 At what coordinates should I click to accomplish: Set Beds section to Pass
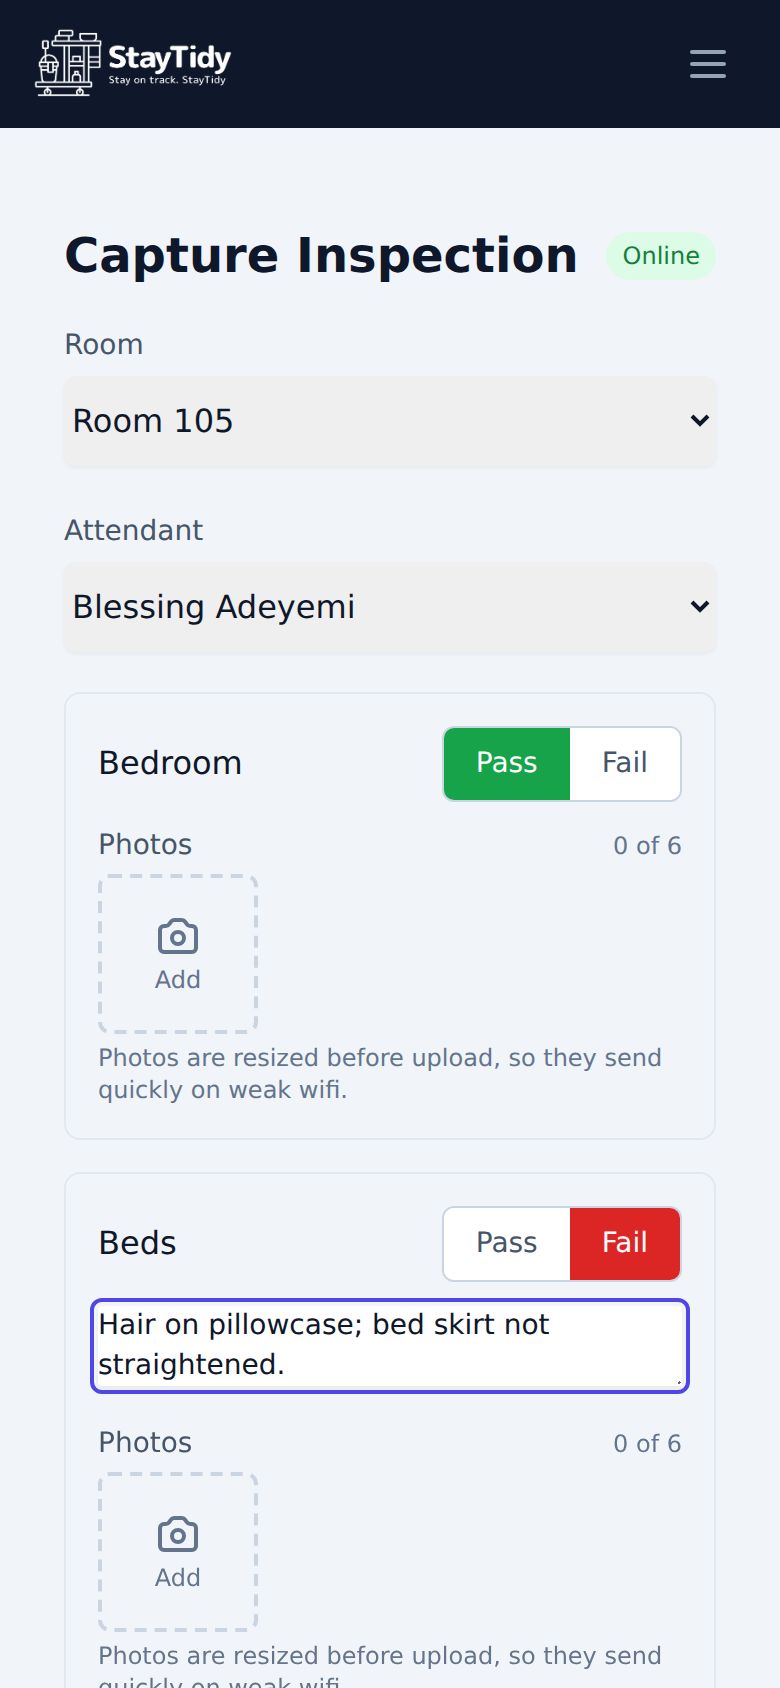(x=507, y=1243)
